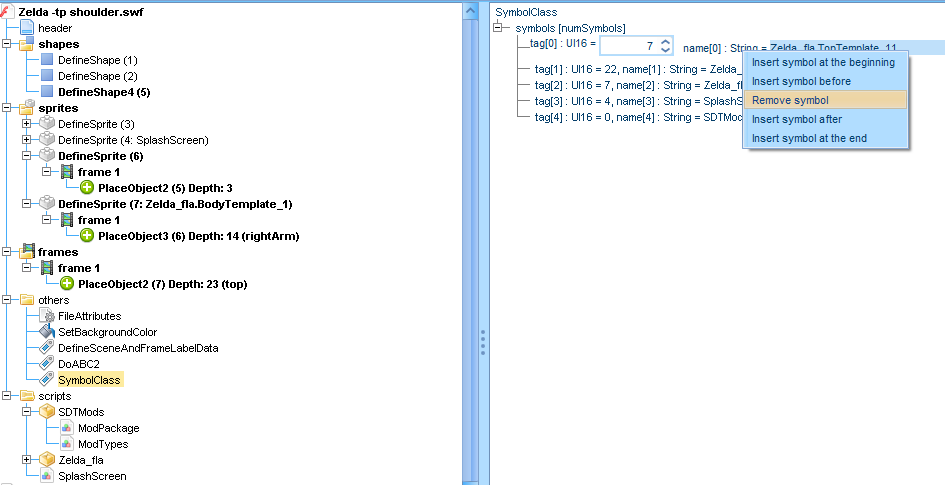Click the SymbolClass tag icon in the tree
The height and width of the screenshot is (485, 945).
(46, 380)
